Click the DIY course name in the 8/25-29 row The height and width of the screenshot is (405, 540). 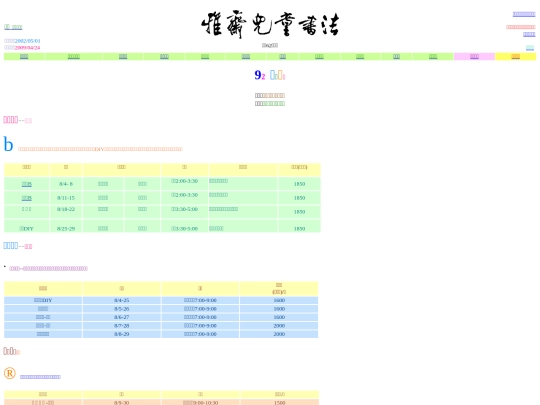tap(27, 229)
